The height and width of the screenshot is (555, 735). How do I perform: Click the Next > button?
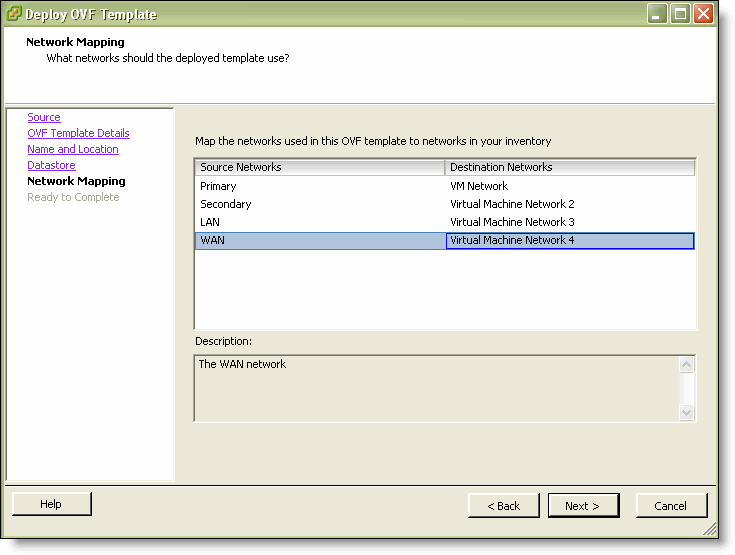(583, 505)
